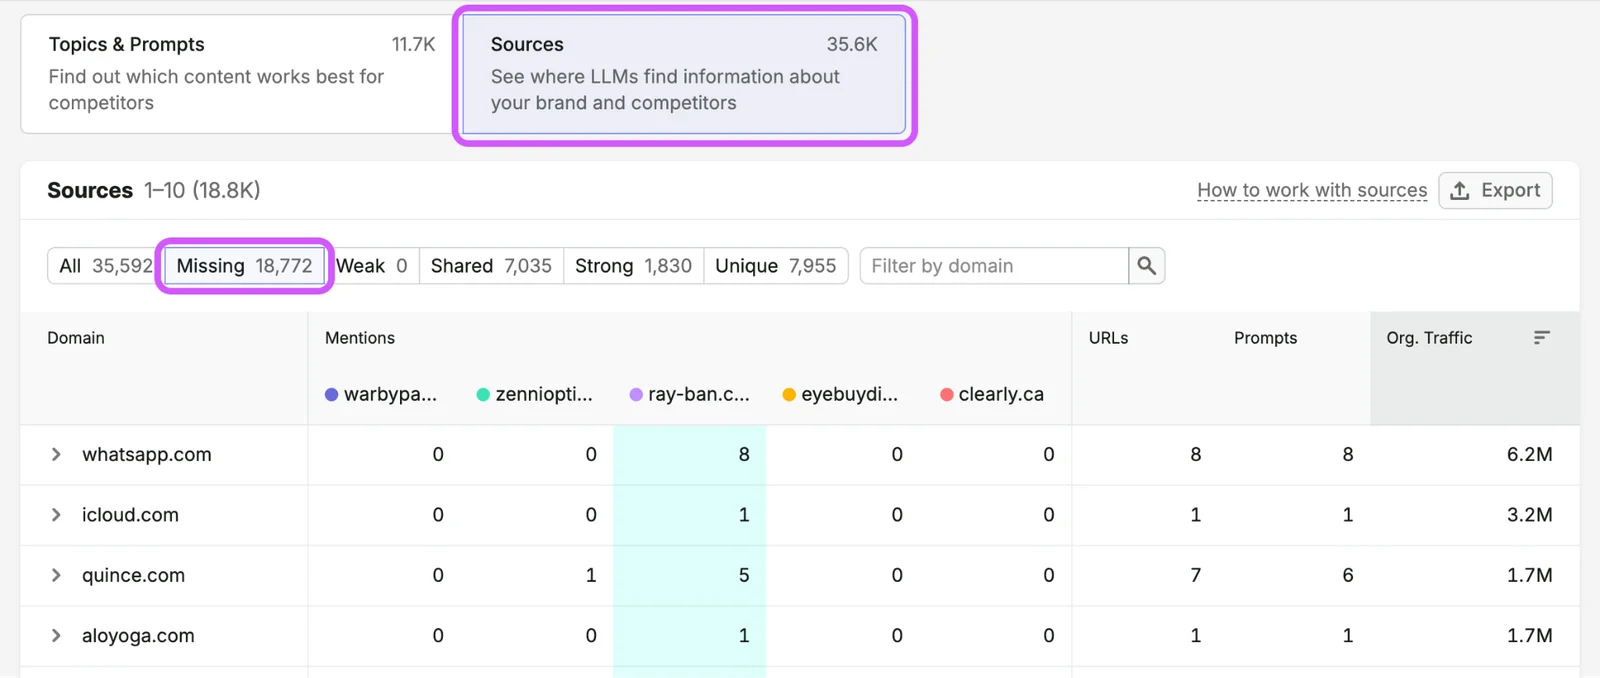Click the Filter by domain input field
1600x678 pixels.
tap(994, 266)
